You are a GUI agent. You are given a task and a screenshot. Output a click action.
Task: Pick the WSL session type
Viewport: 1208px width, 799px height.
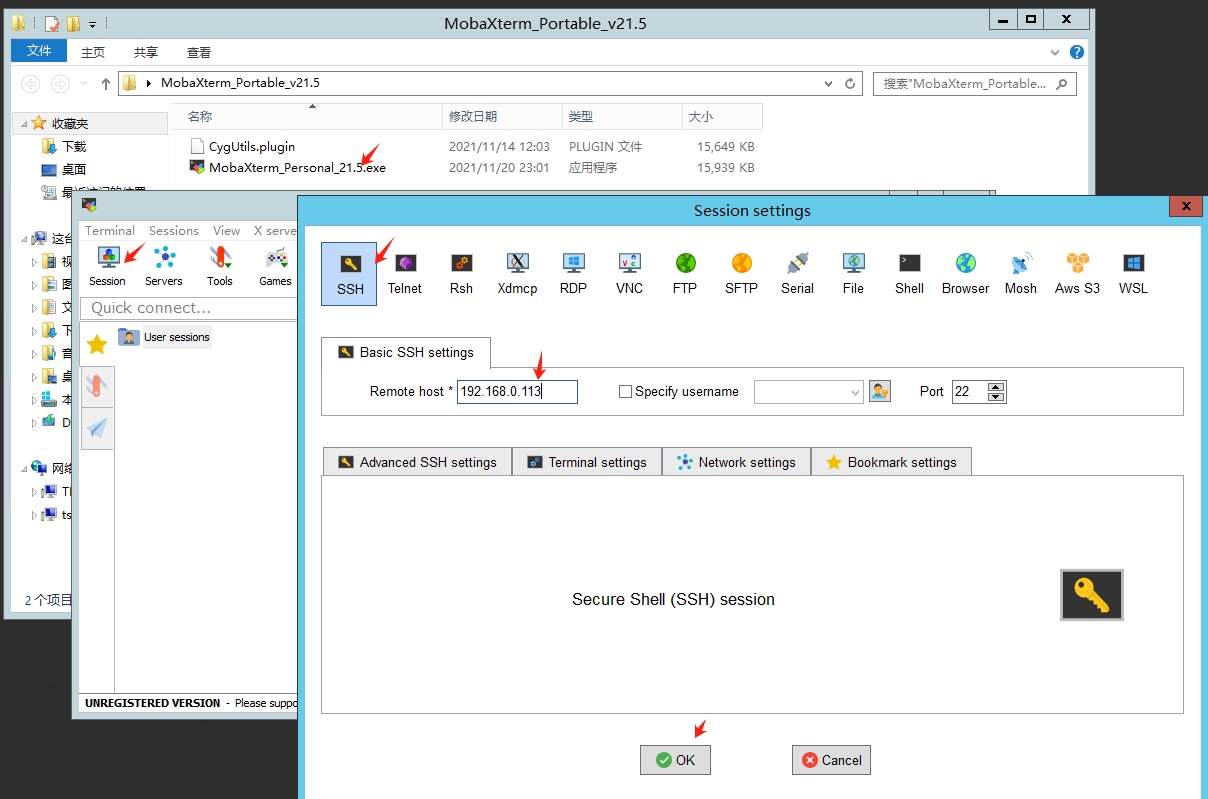(x=1133, y=274)
